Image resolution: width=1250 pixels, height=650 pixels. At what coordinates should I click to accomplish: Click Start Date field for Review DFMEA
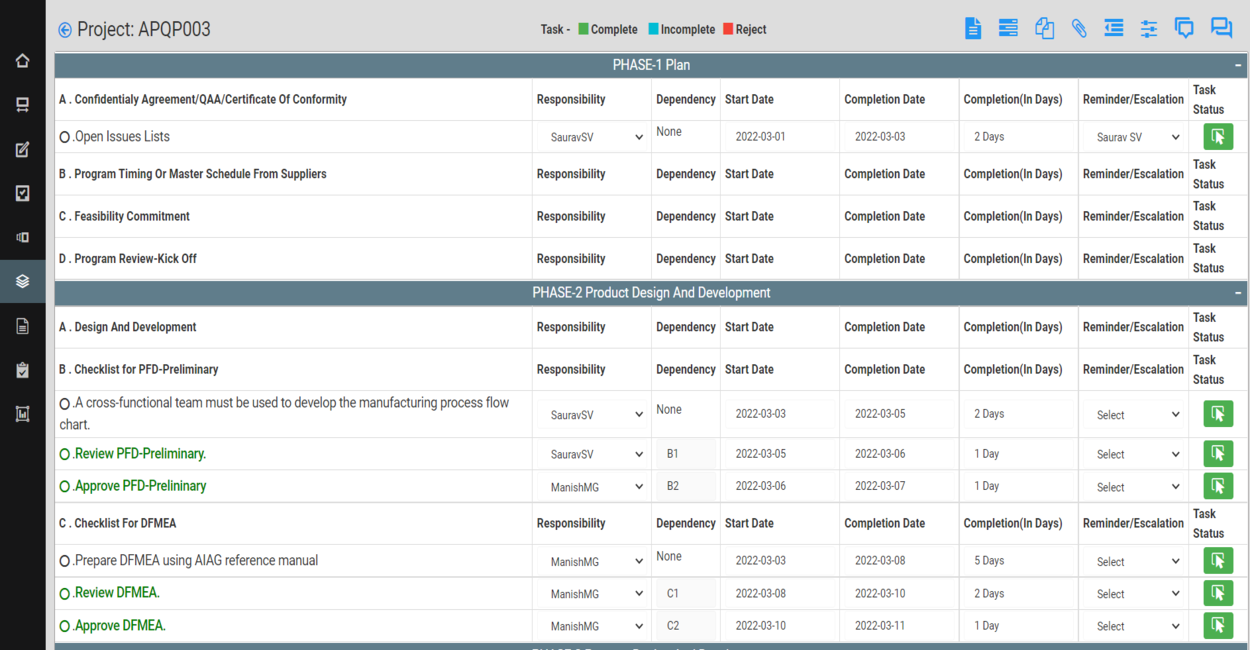(x=777, y=593)
